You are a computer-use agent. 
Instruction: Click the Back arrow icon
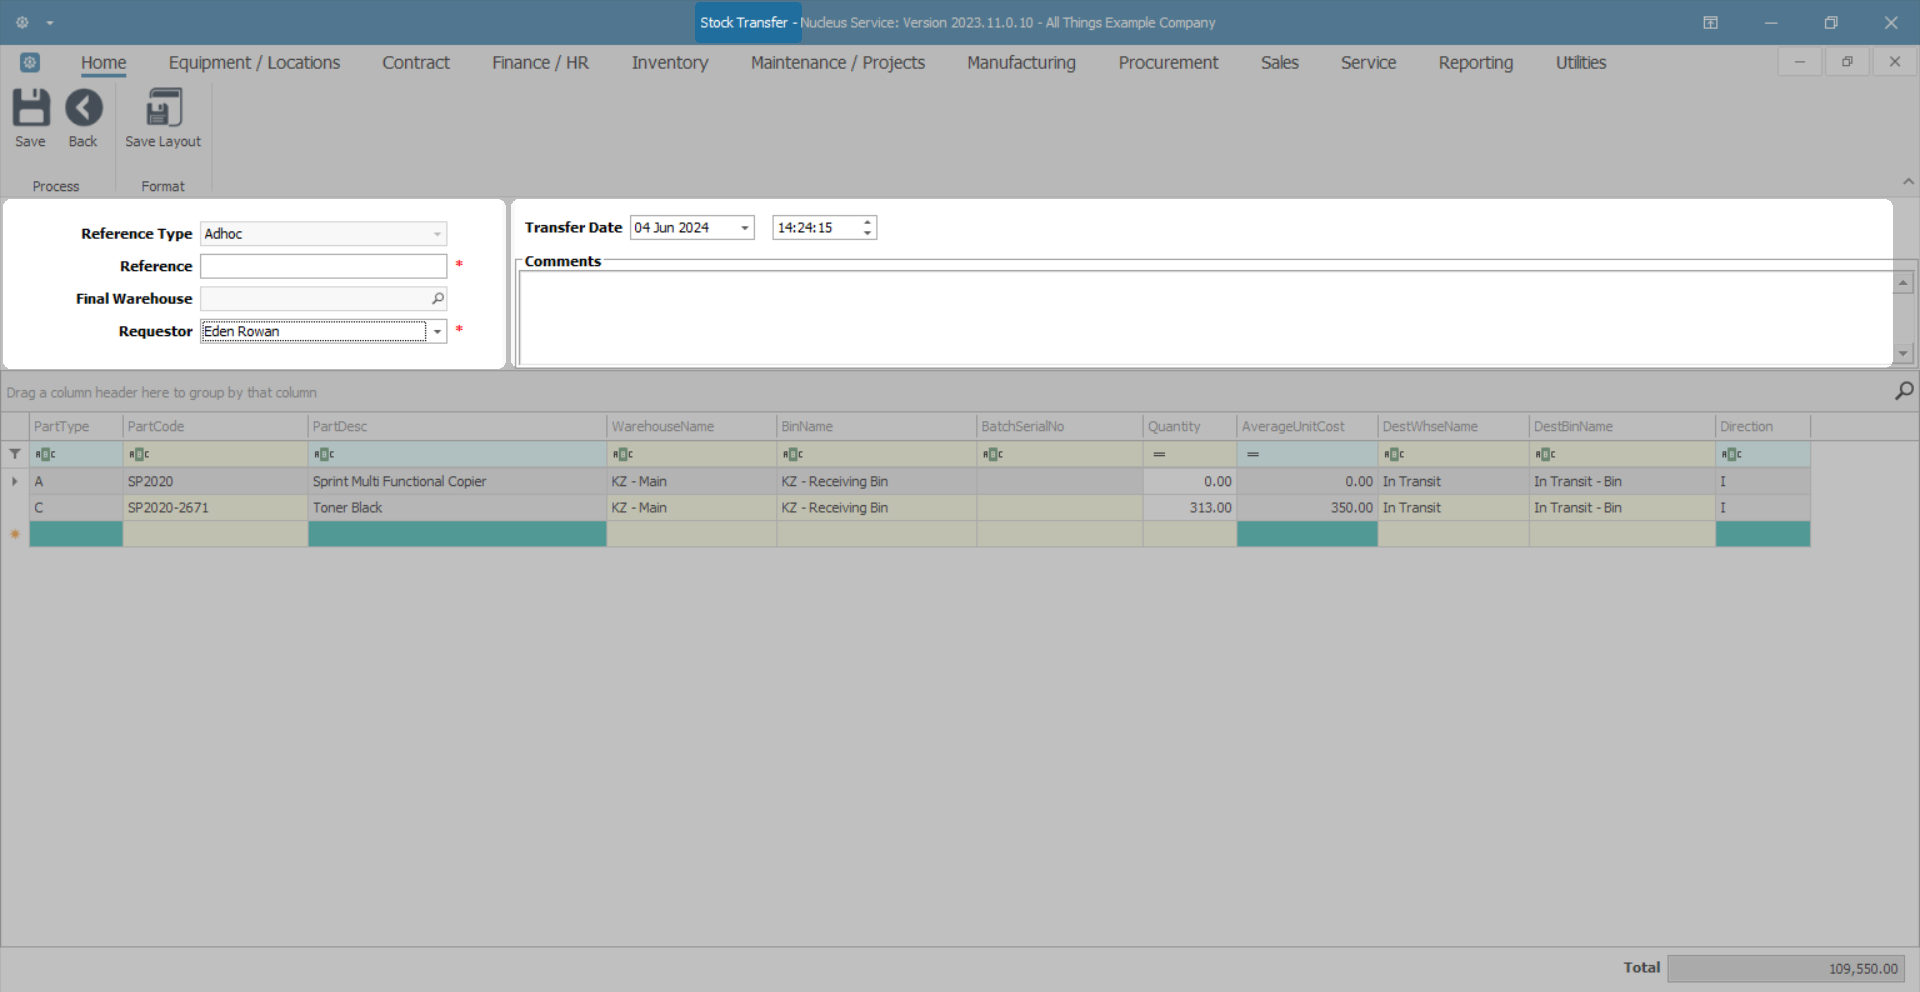[84, 108]
